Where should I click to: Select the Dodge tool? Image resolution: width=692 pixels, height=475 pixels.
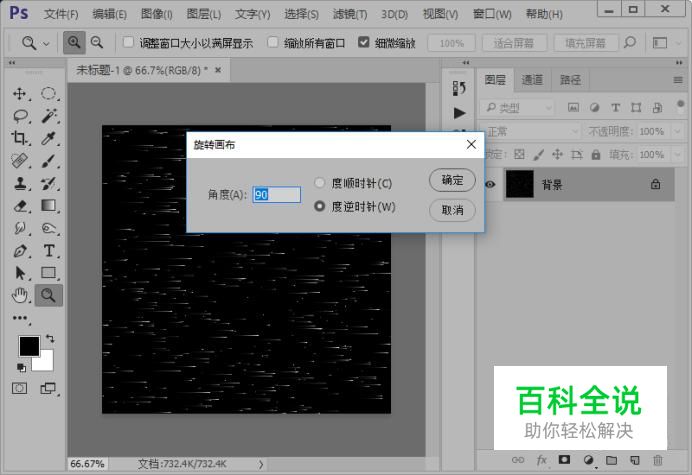[x=49, y=228]
